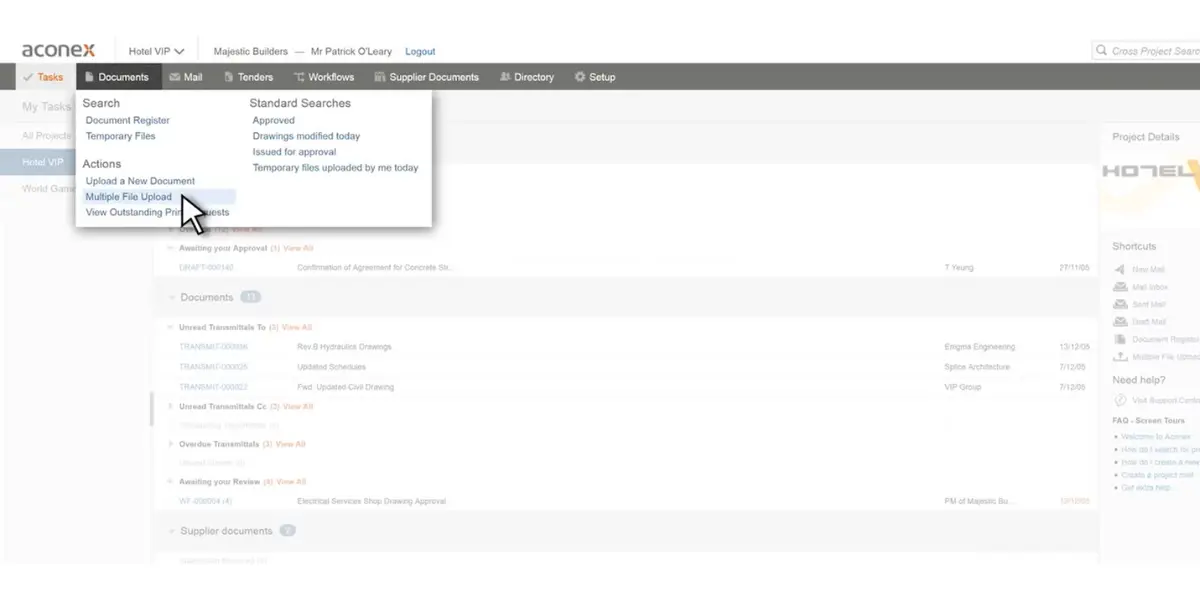
Task: Open Create a project mail tour
Action: 1156,475
